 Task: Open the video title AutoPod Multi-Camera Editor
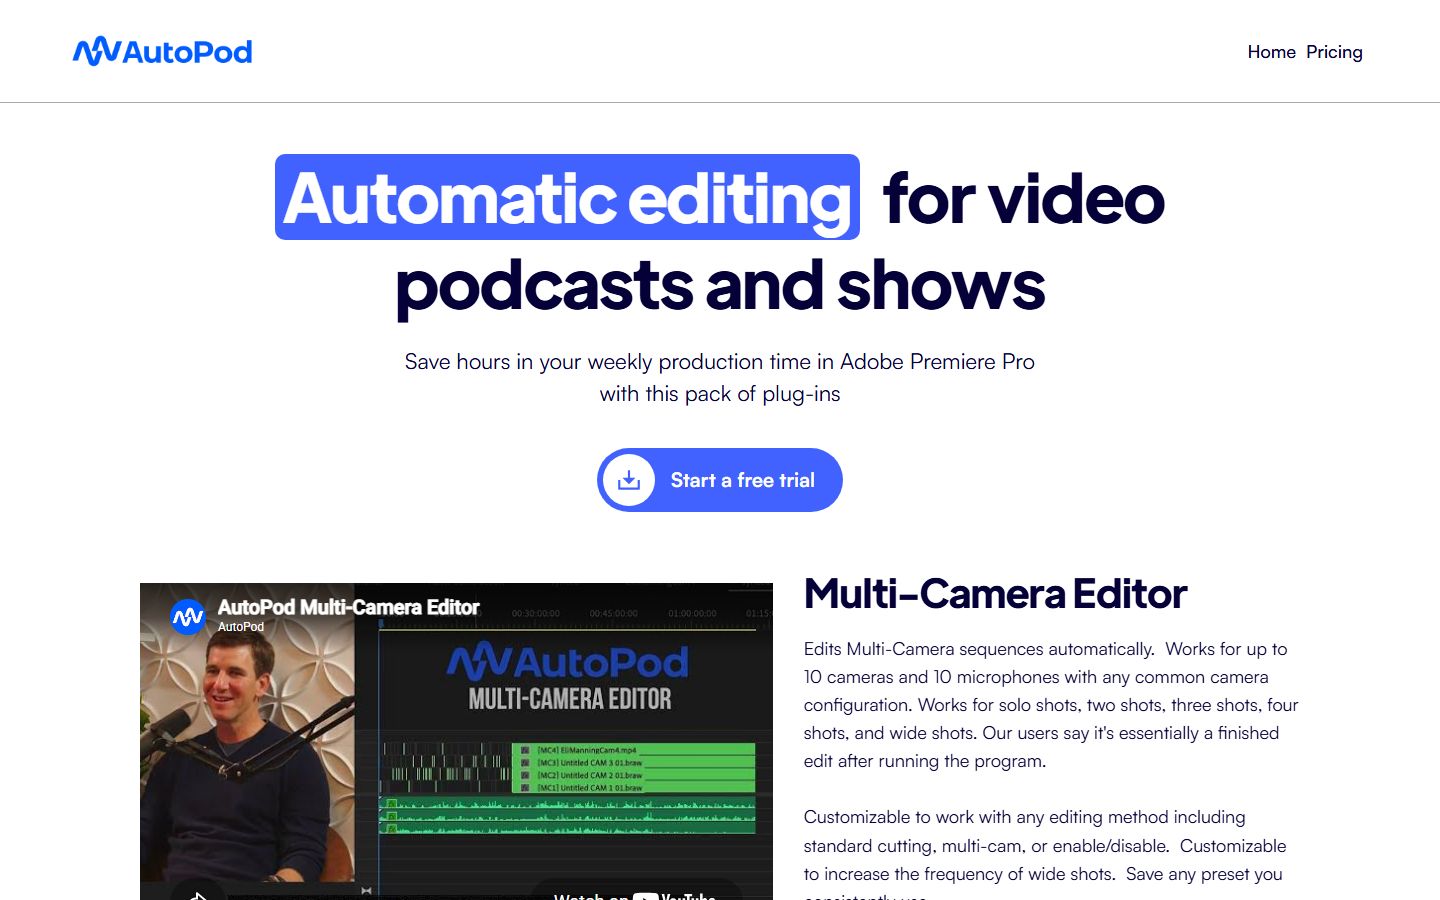348,607
